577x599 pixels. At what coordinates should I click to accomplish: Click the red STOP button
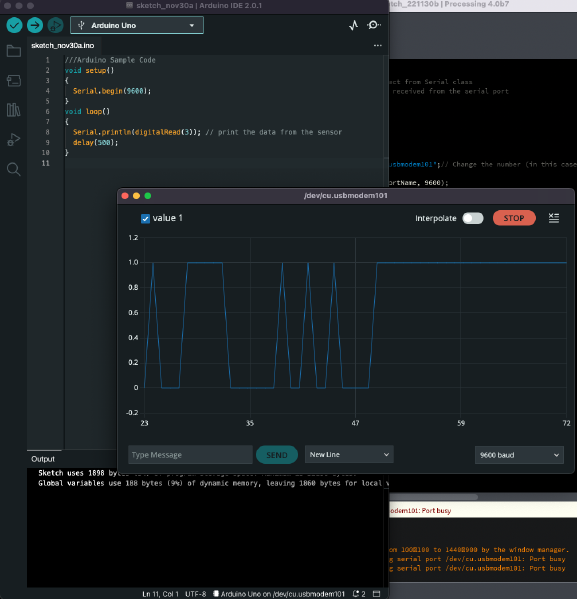coord(514,218)
